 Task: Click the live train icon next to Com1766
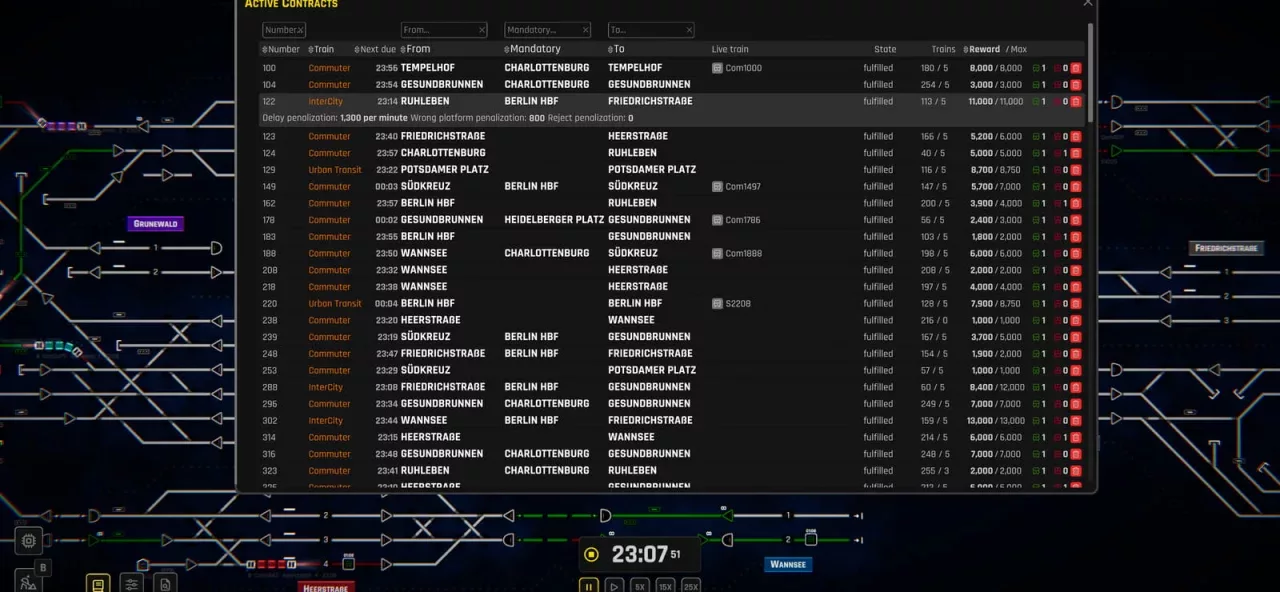(x=717, y=220)
